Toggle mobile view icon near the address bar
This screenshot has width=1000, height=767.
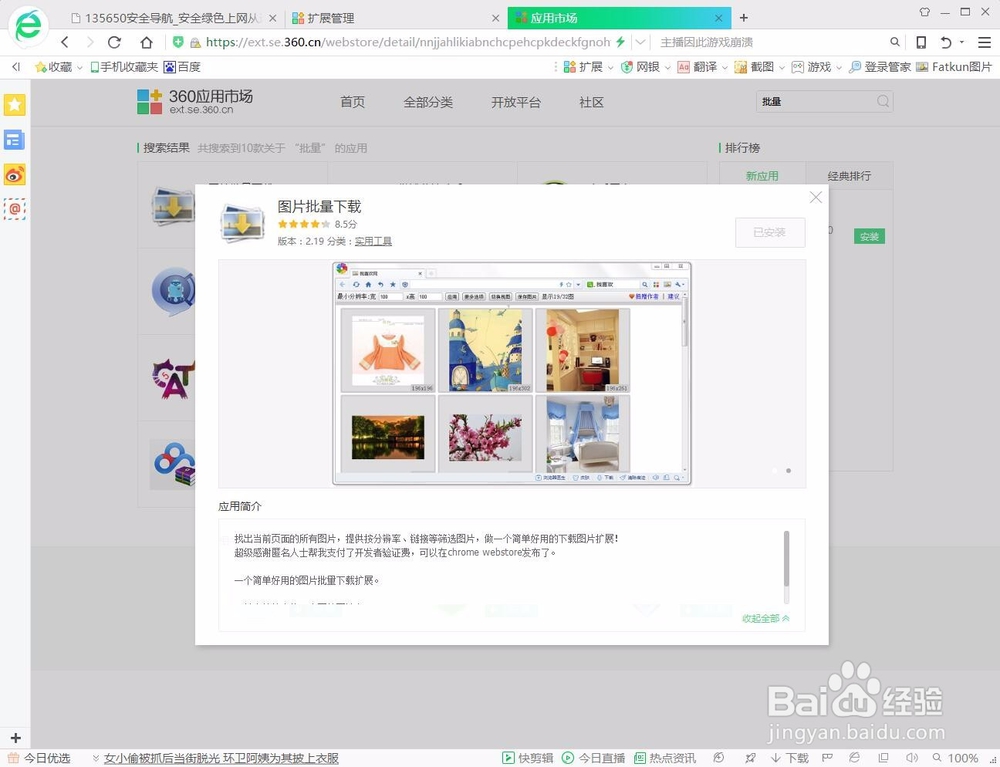[921, 42]
